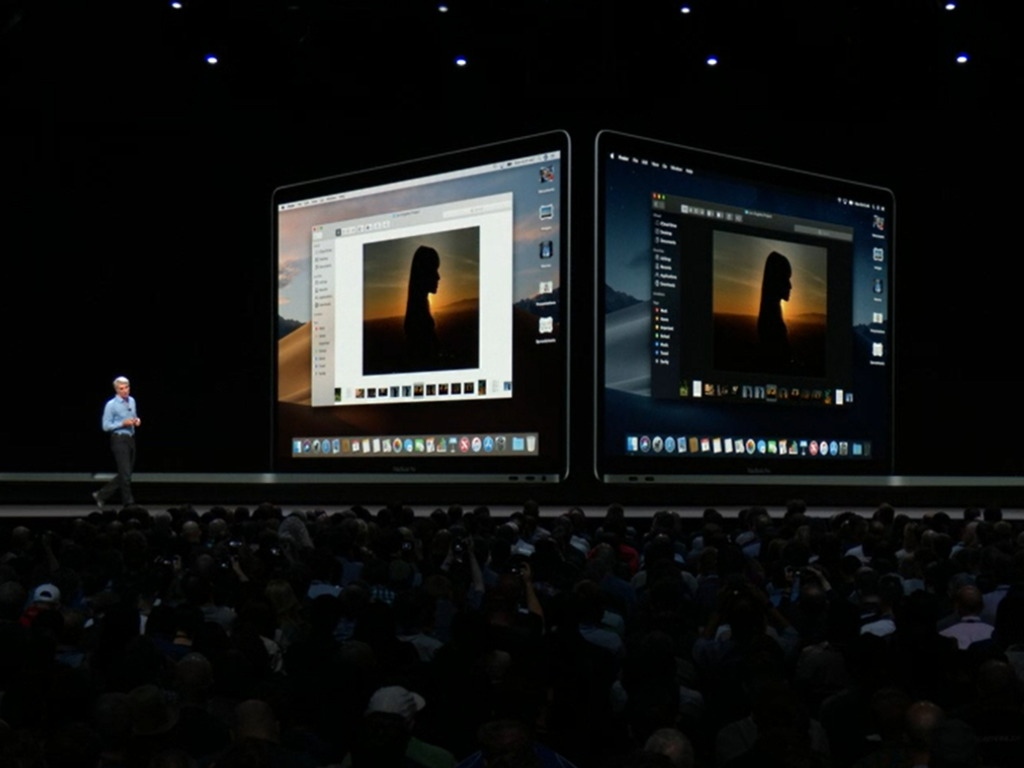Open News in the dark-mode MacBook dock

[x=814, y=449]
